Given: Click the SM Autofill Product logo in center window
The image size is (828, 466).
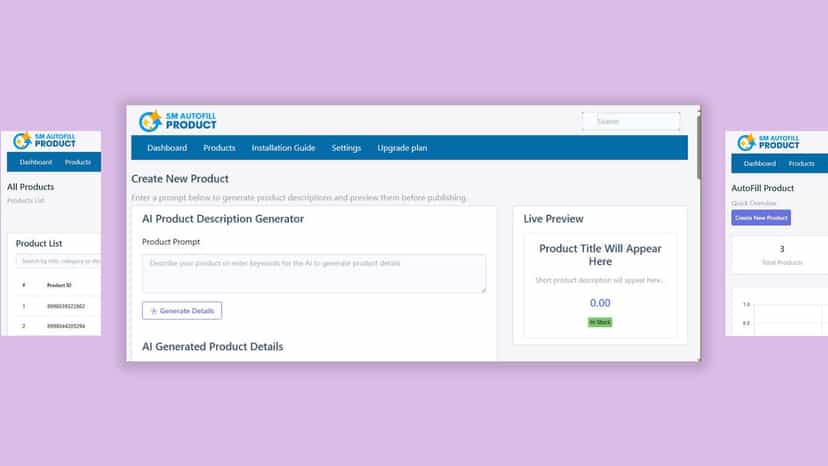Looking at the screenshot, I should click(x=177, y=121).
